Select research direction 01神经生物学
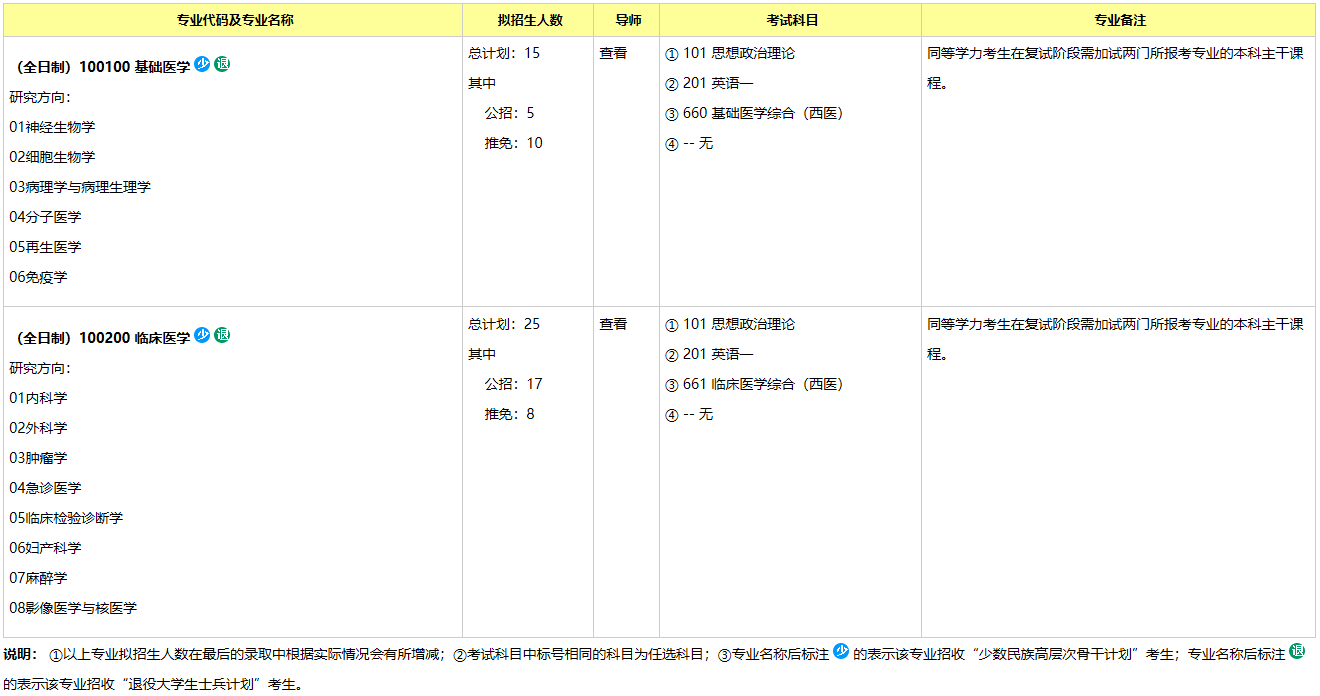The width and height of the screenshot is (1320, 696). pyautogui.click(x=53, y=127)
